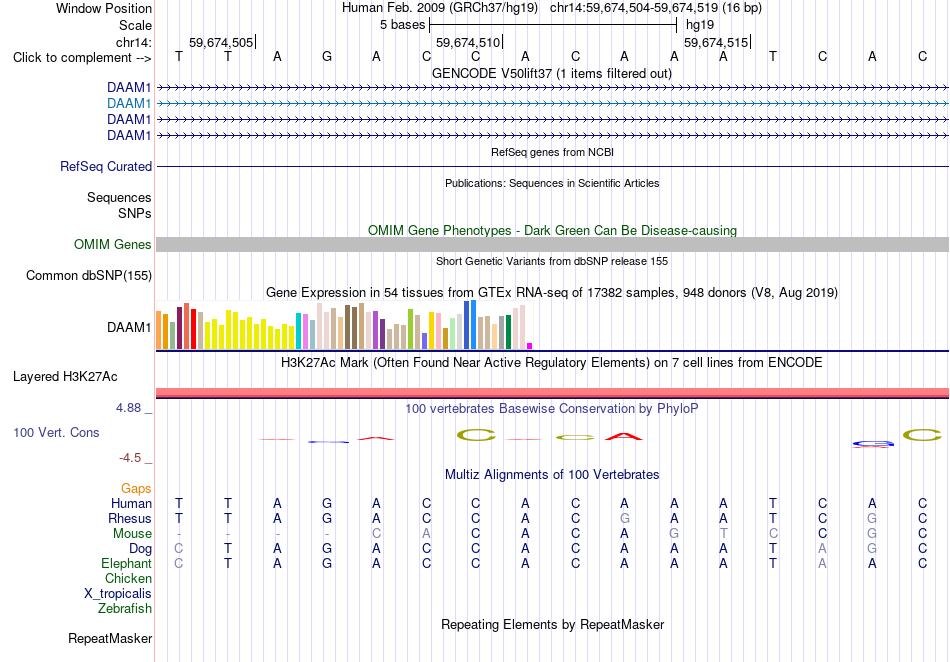Click the 59,674,505 position marker

221,42
